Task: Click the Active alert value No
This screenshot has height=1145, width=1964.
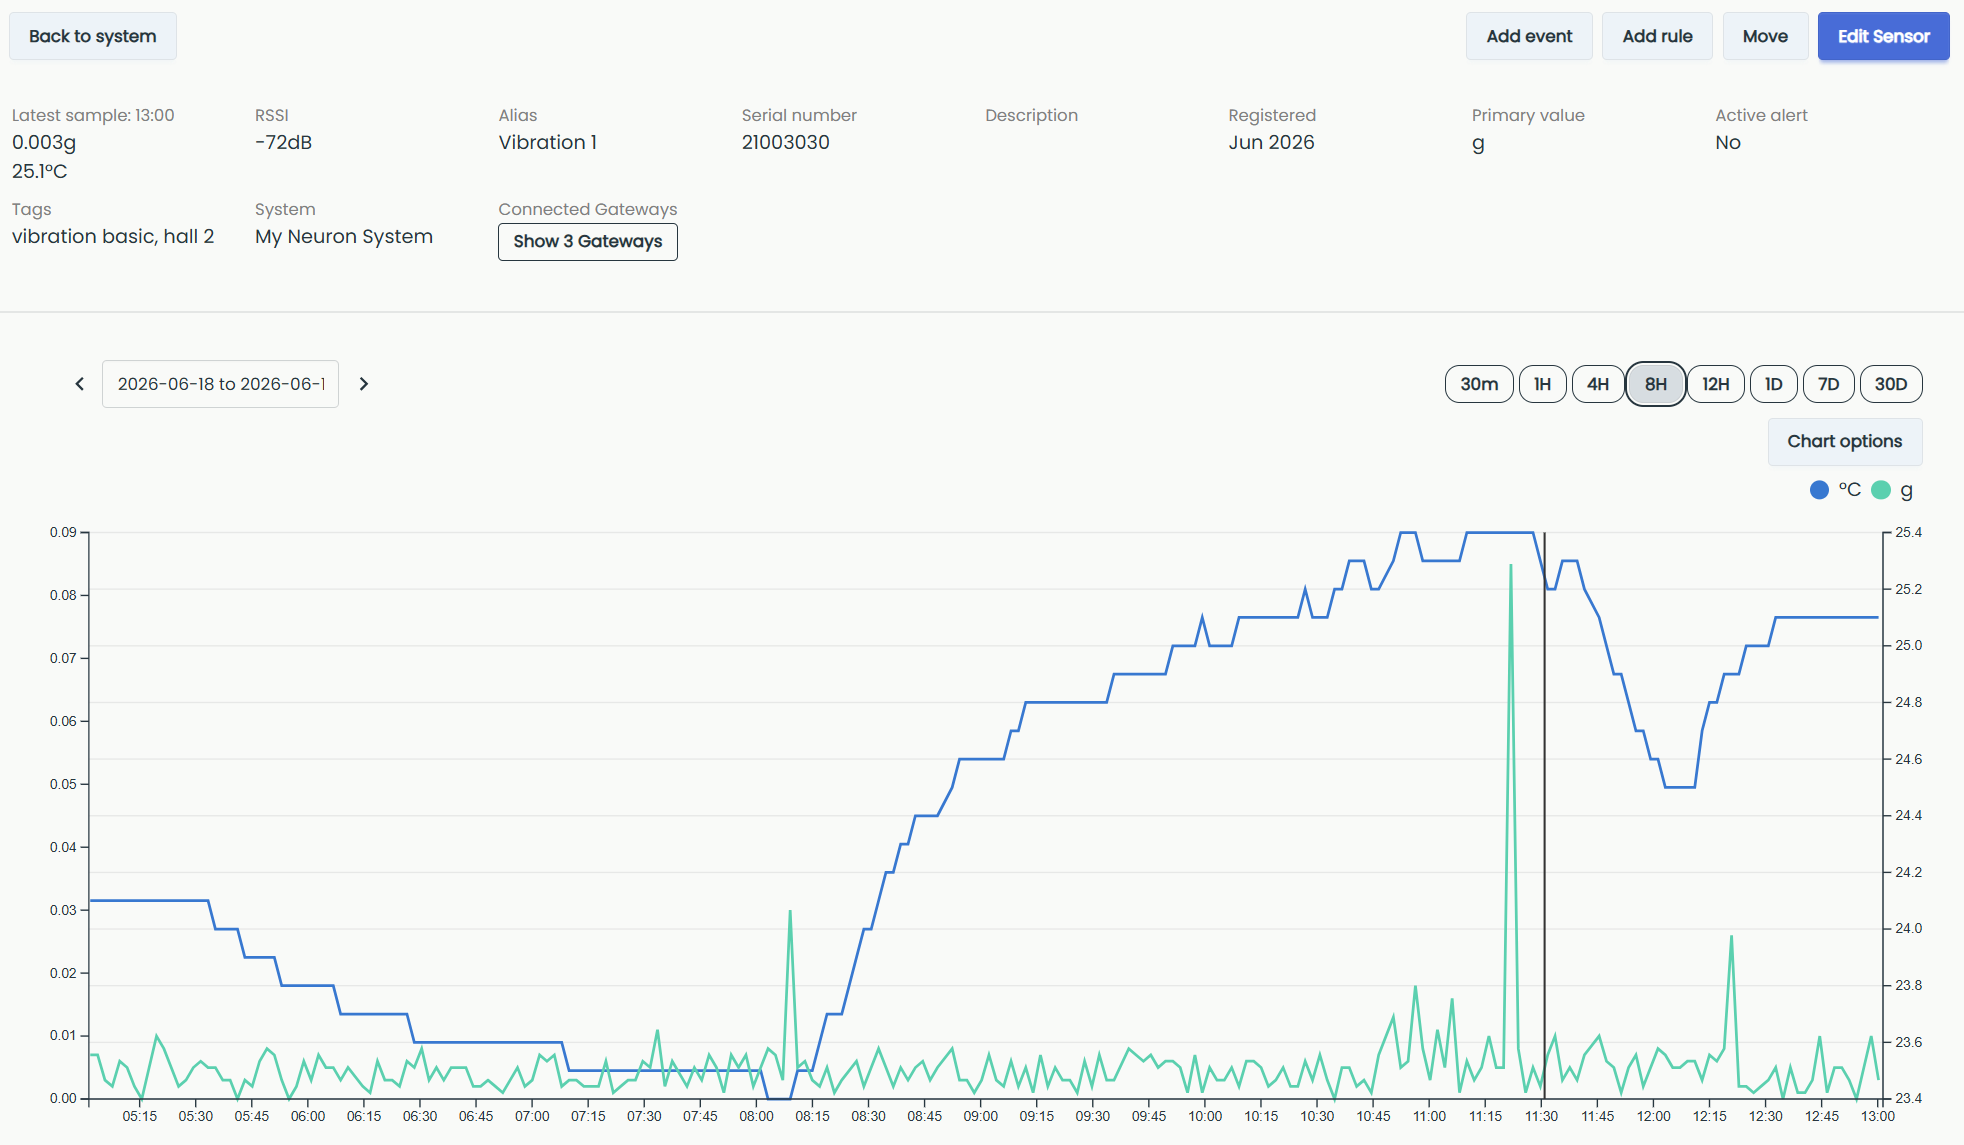Action: pyautogui.click(x=1728, y=142)
